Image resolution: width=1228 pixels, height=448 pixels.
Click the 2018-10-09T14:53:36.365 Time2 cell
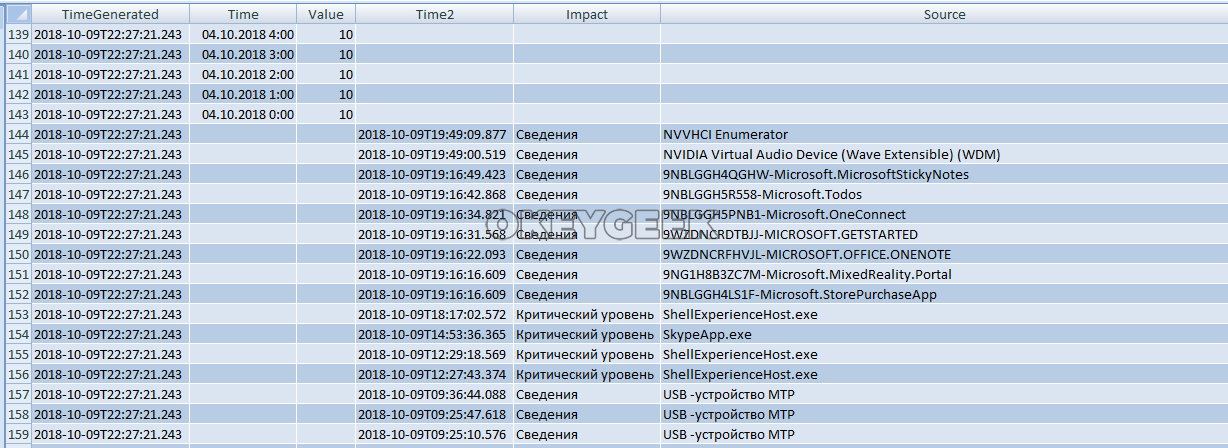(432, 334)
